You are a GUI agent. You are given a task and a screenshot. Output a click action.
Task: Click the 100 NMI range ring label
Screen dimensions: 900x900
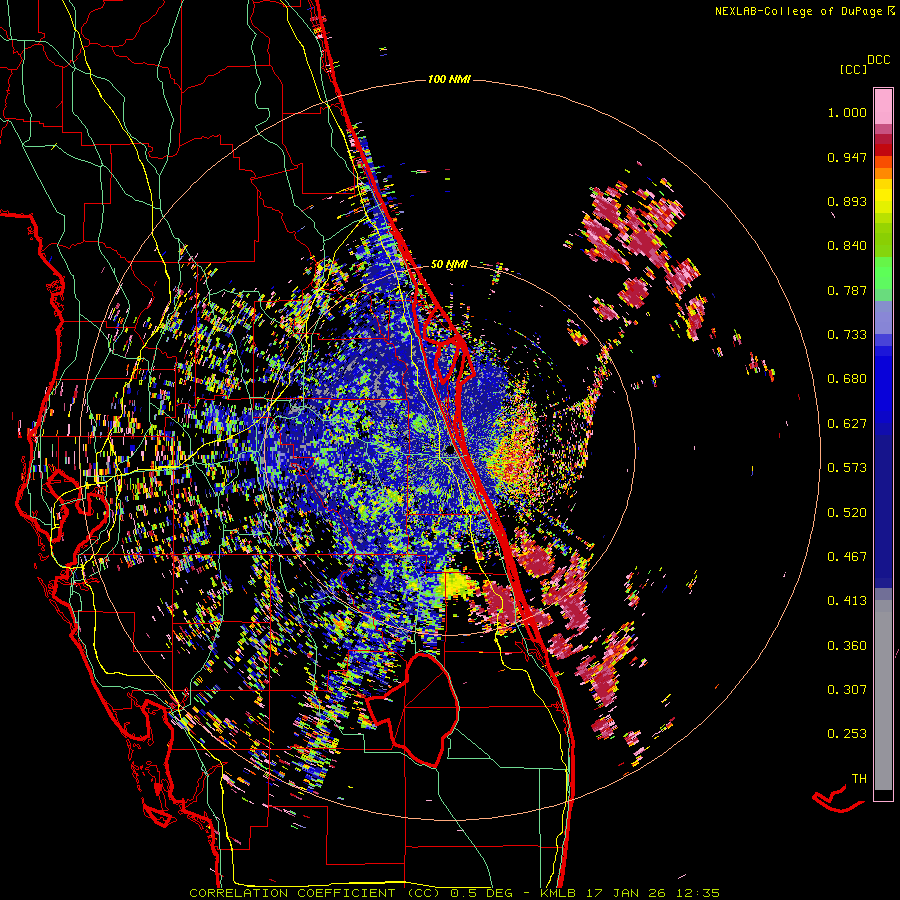[x=449, y=79]
